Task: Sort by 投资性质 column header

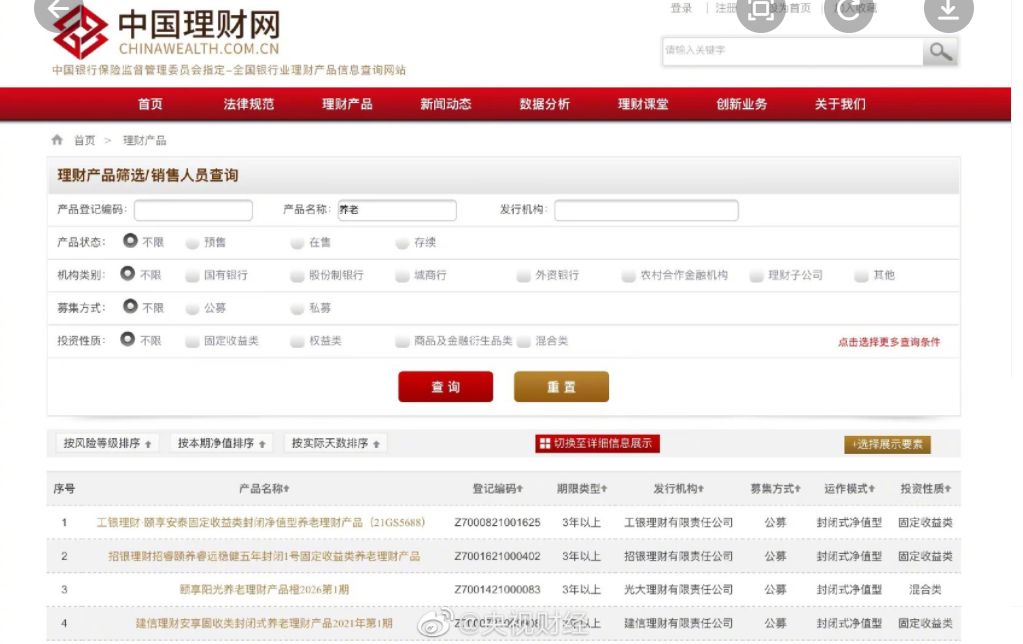Action: [x=925, y=489]
